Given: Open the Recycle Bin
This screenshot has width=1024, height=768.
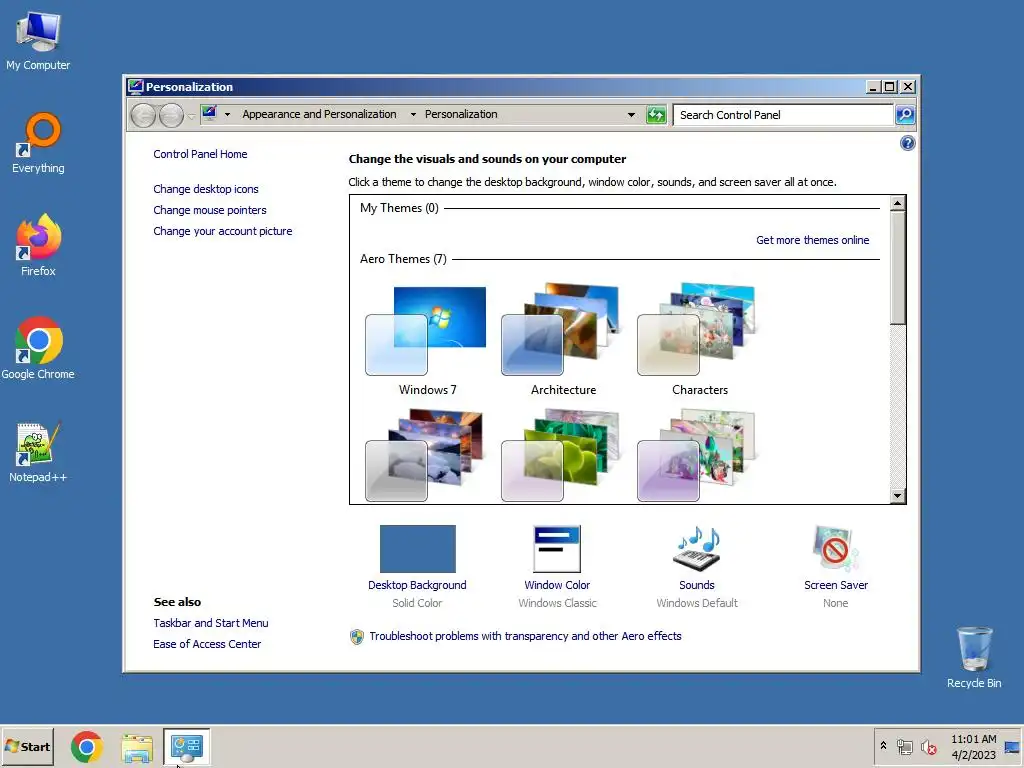Looking at the screenshot, I should pyautogui.click(x=974, y=657).
